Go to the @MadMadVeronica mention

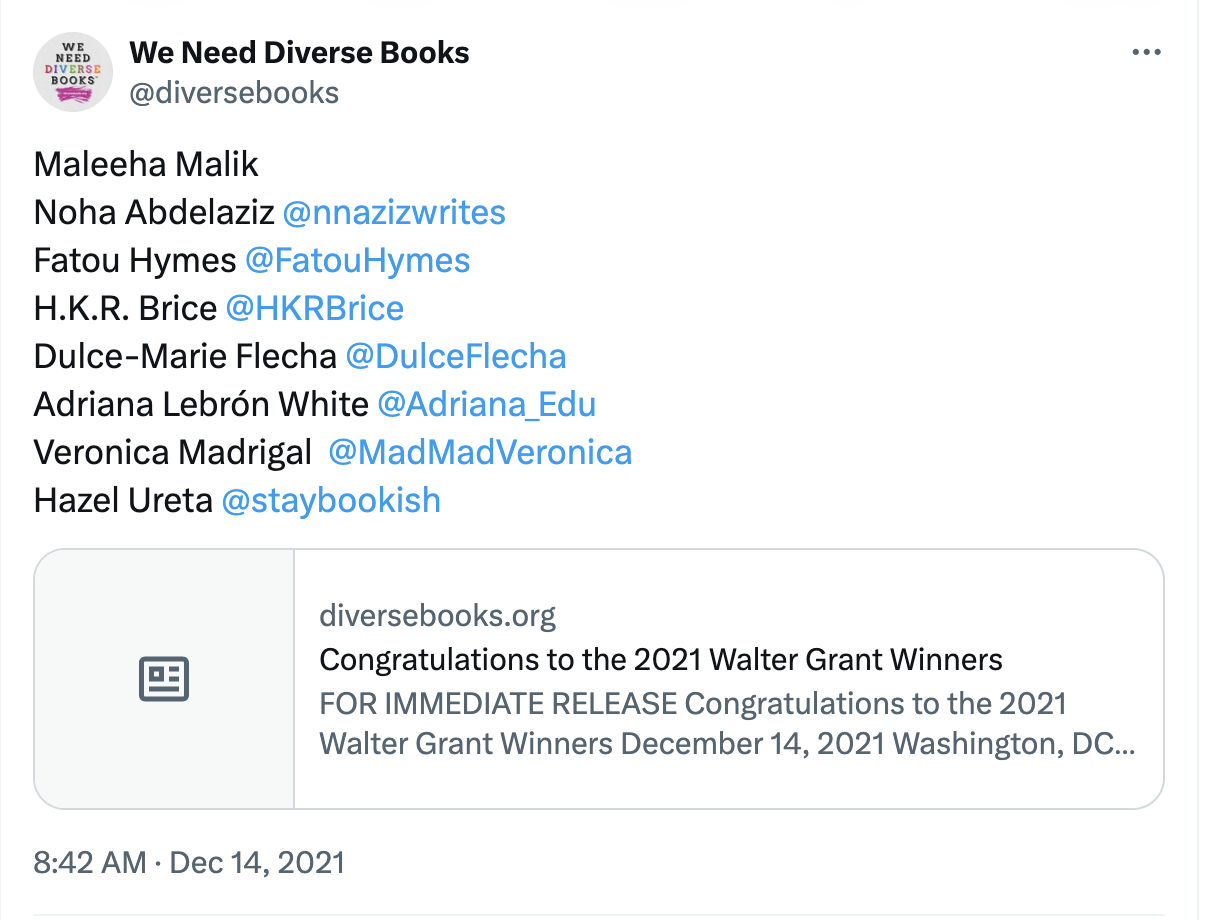(480, 452)
